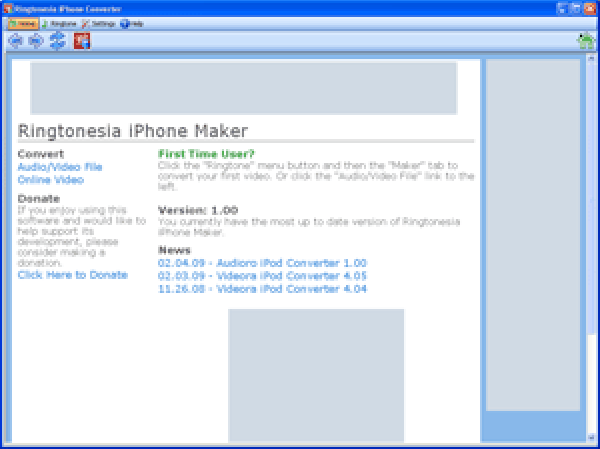
Task: Follow the Click Here to Donate link
Action: point(73,275)
